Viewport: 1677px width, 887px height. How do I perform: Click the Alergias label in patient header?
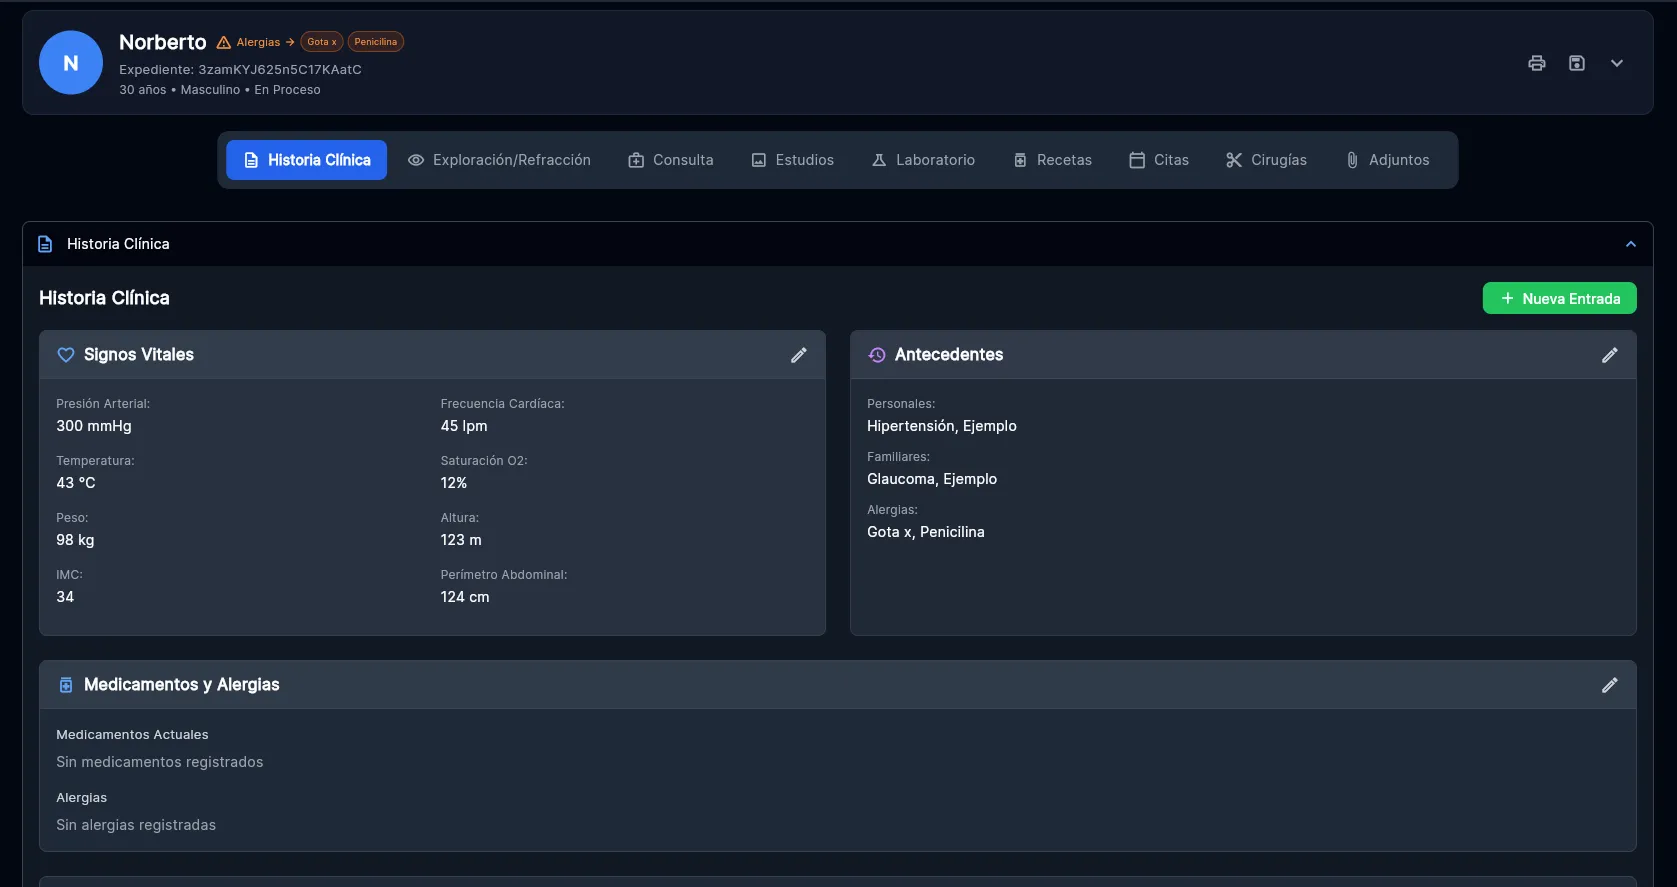258,42
